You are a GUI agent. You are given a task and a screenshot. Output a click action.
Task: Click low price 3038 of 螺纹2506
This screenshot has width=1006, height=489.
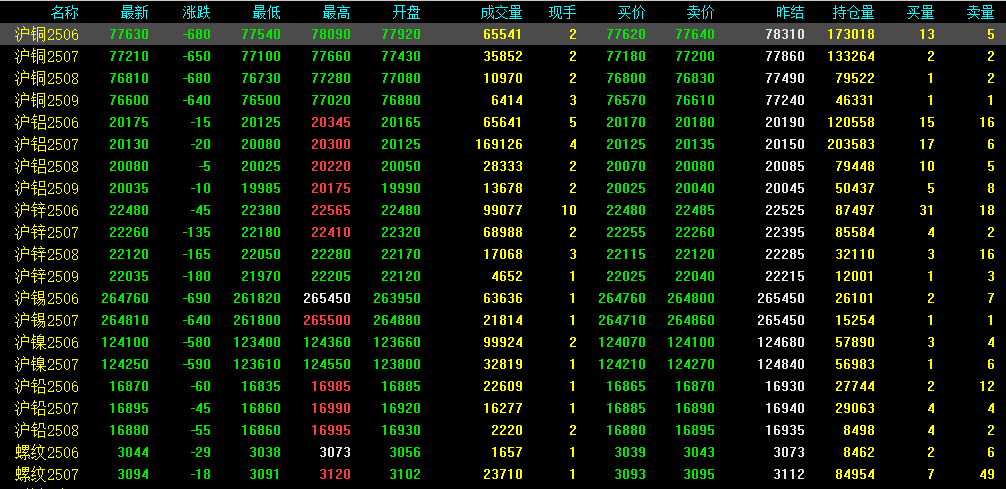(265, 452)
